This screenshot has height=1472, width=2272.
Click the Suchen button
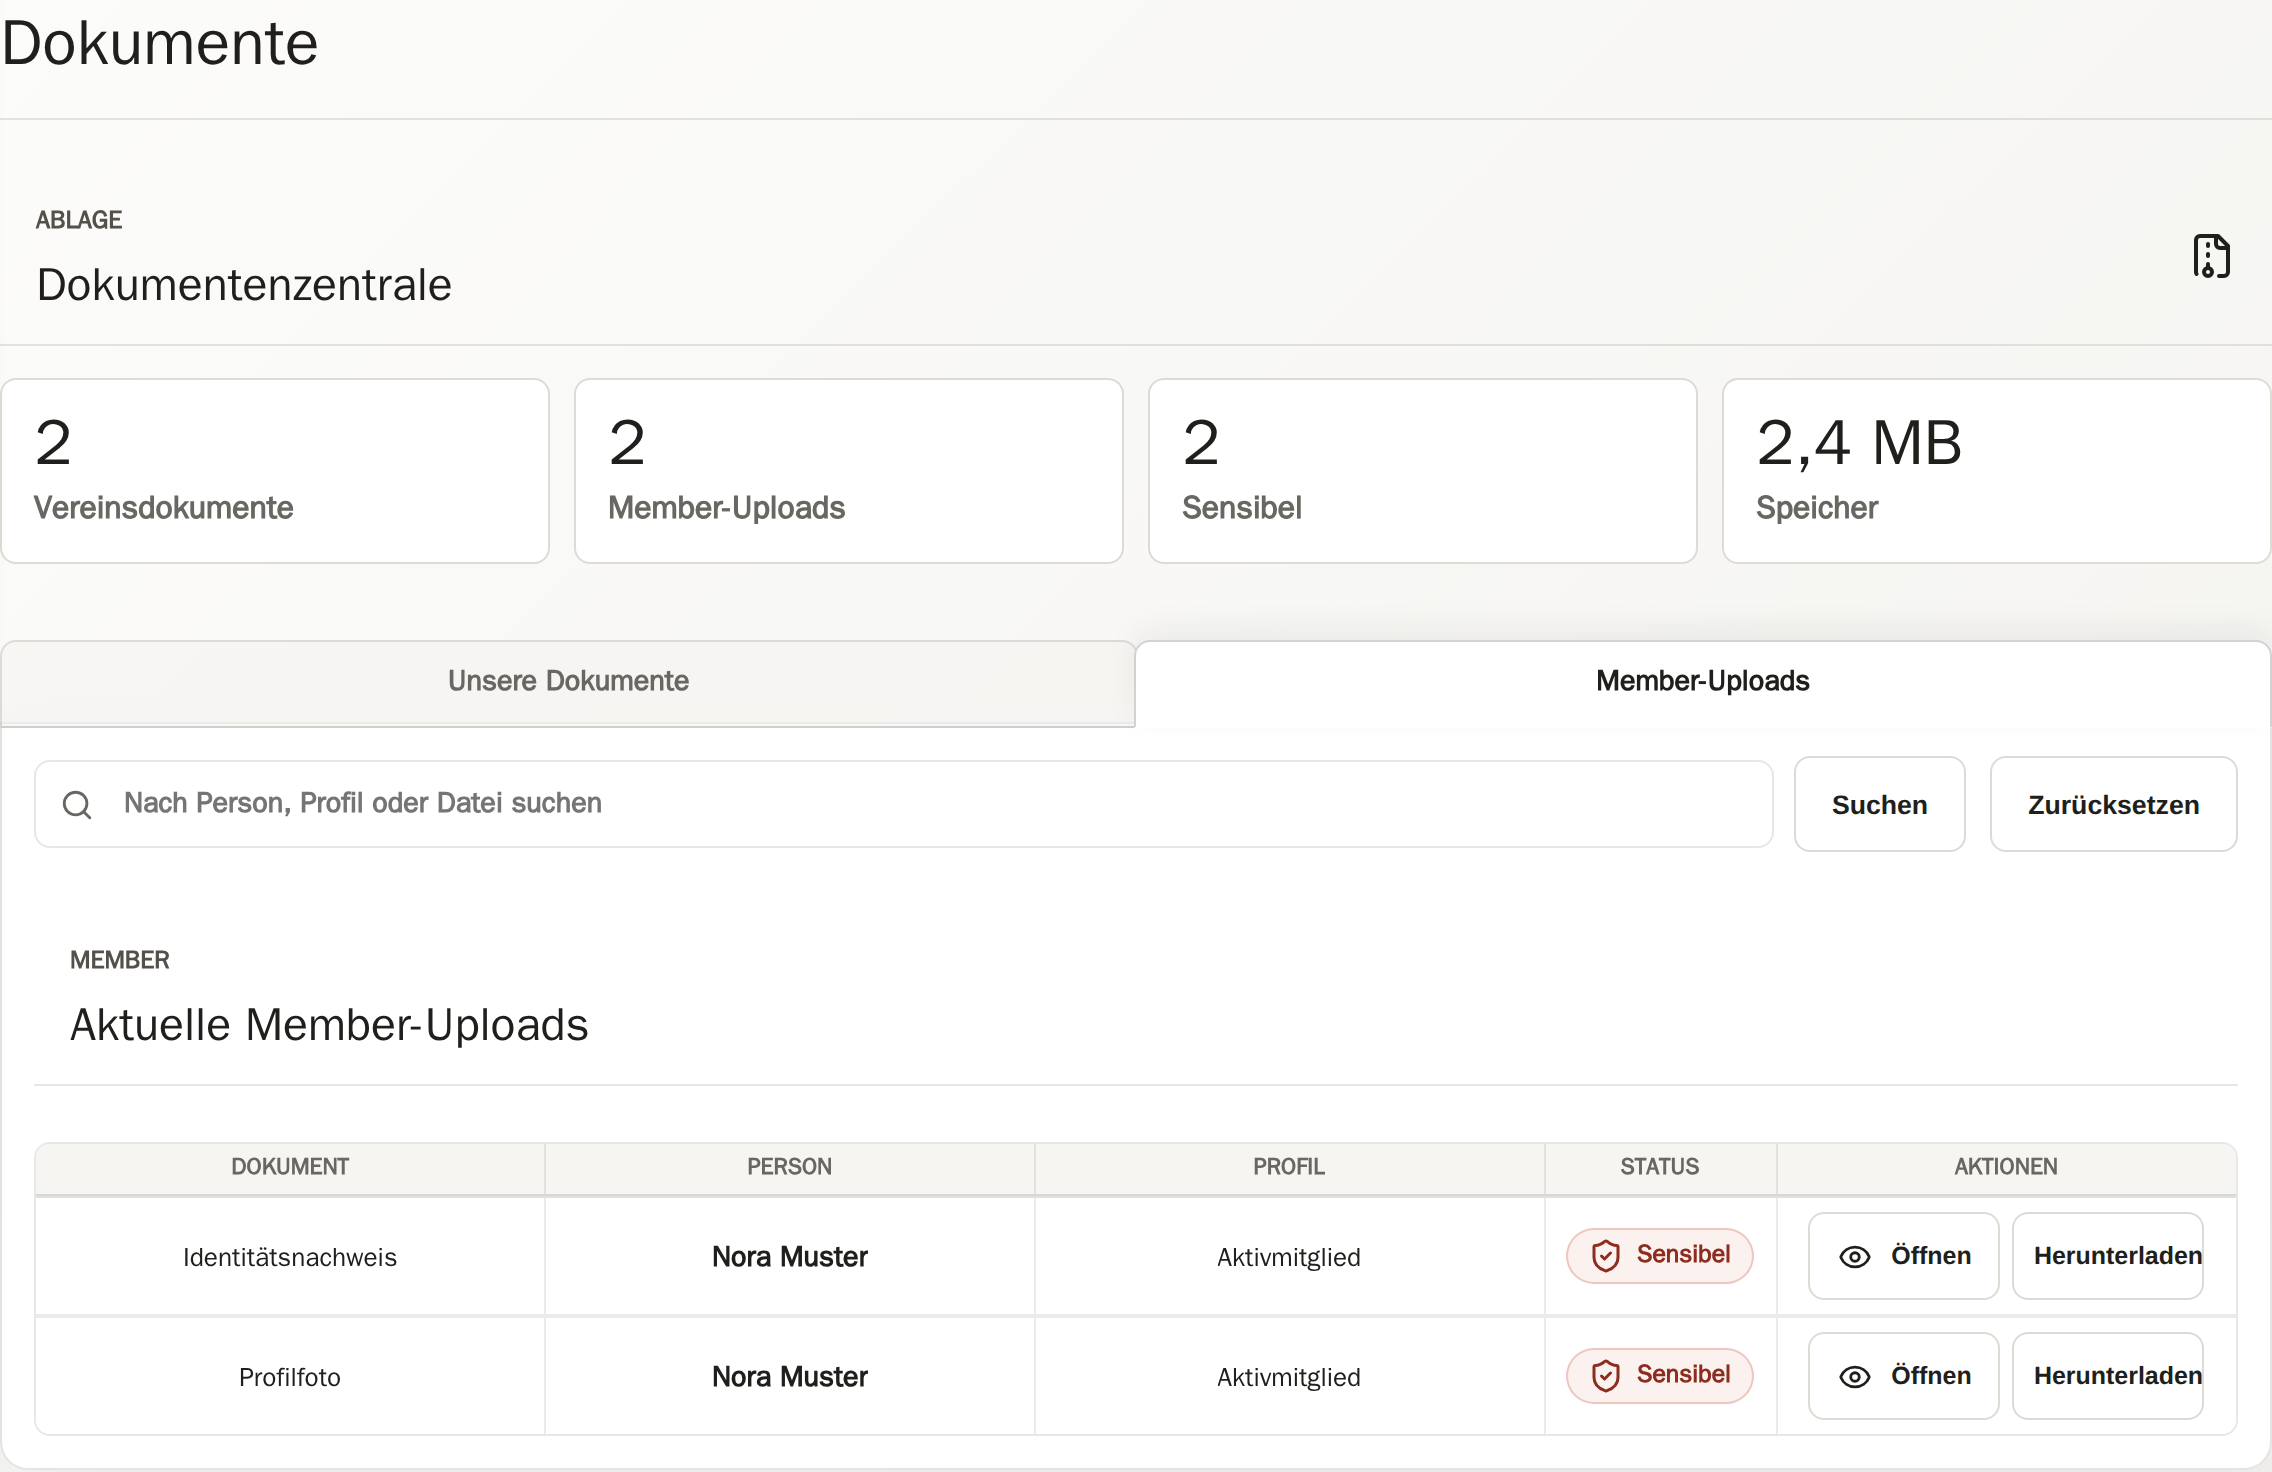1879,804
